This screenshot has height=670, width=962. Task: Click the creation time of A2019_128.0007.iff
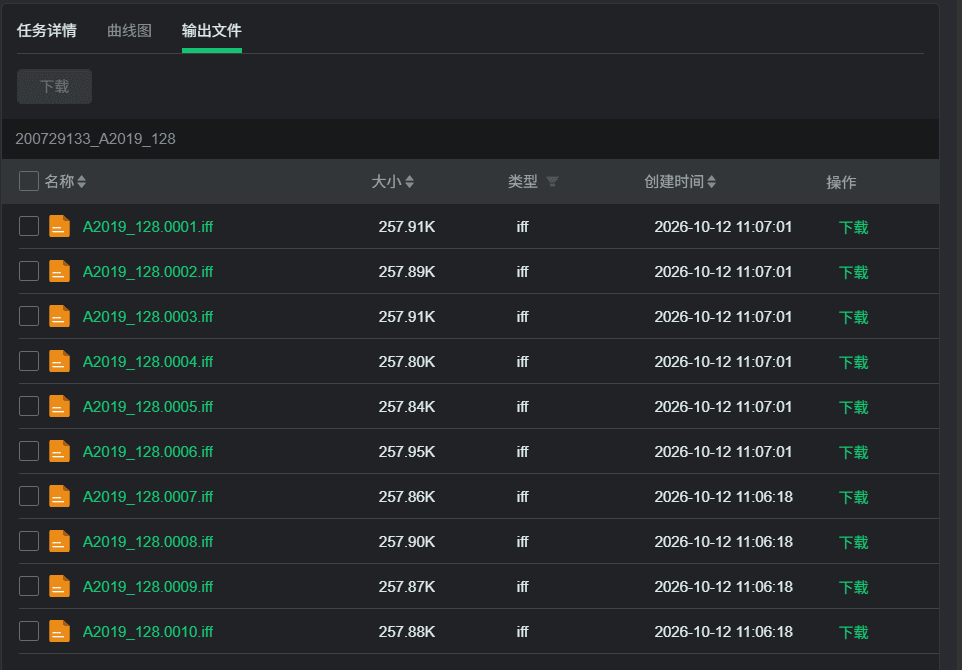point(723,496)
